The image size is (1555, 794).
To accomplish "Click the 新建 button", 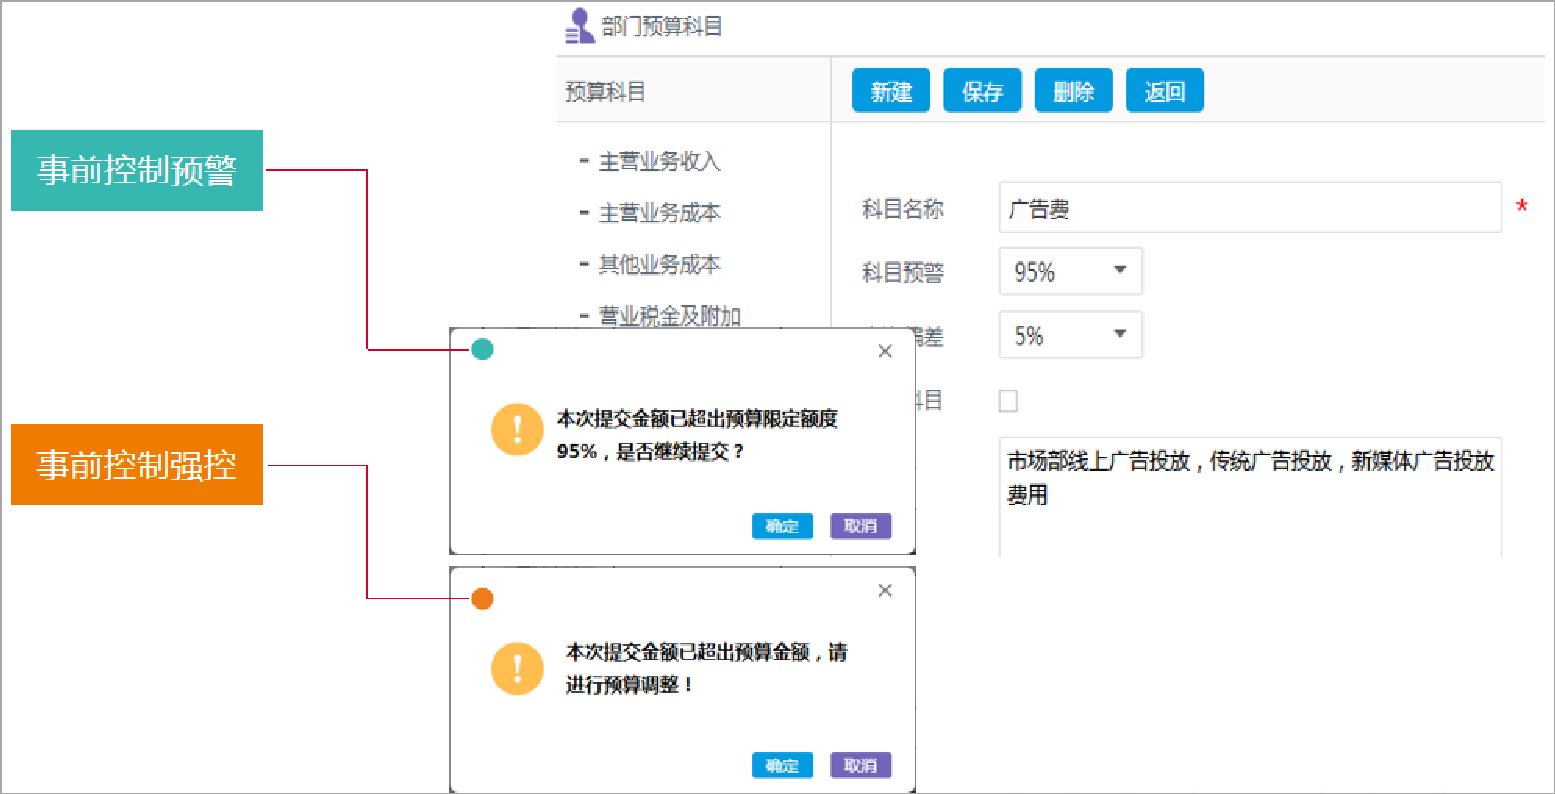I will pos(890,90).
